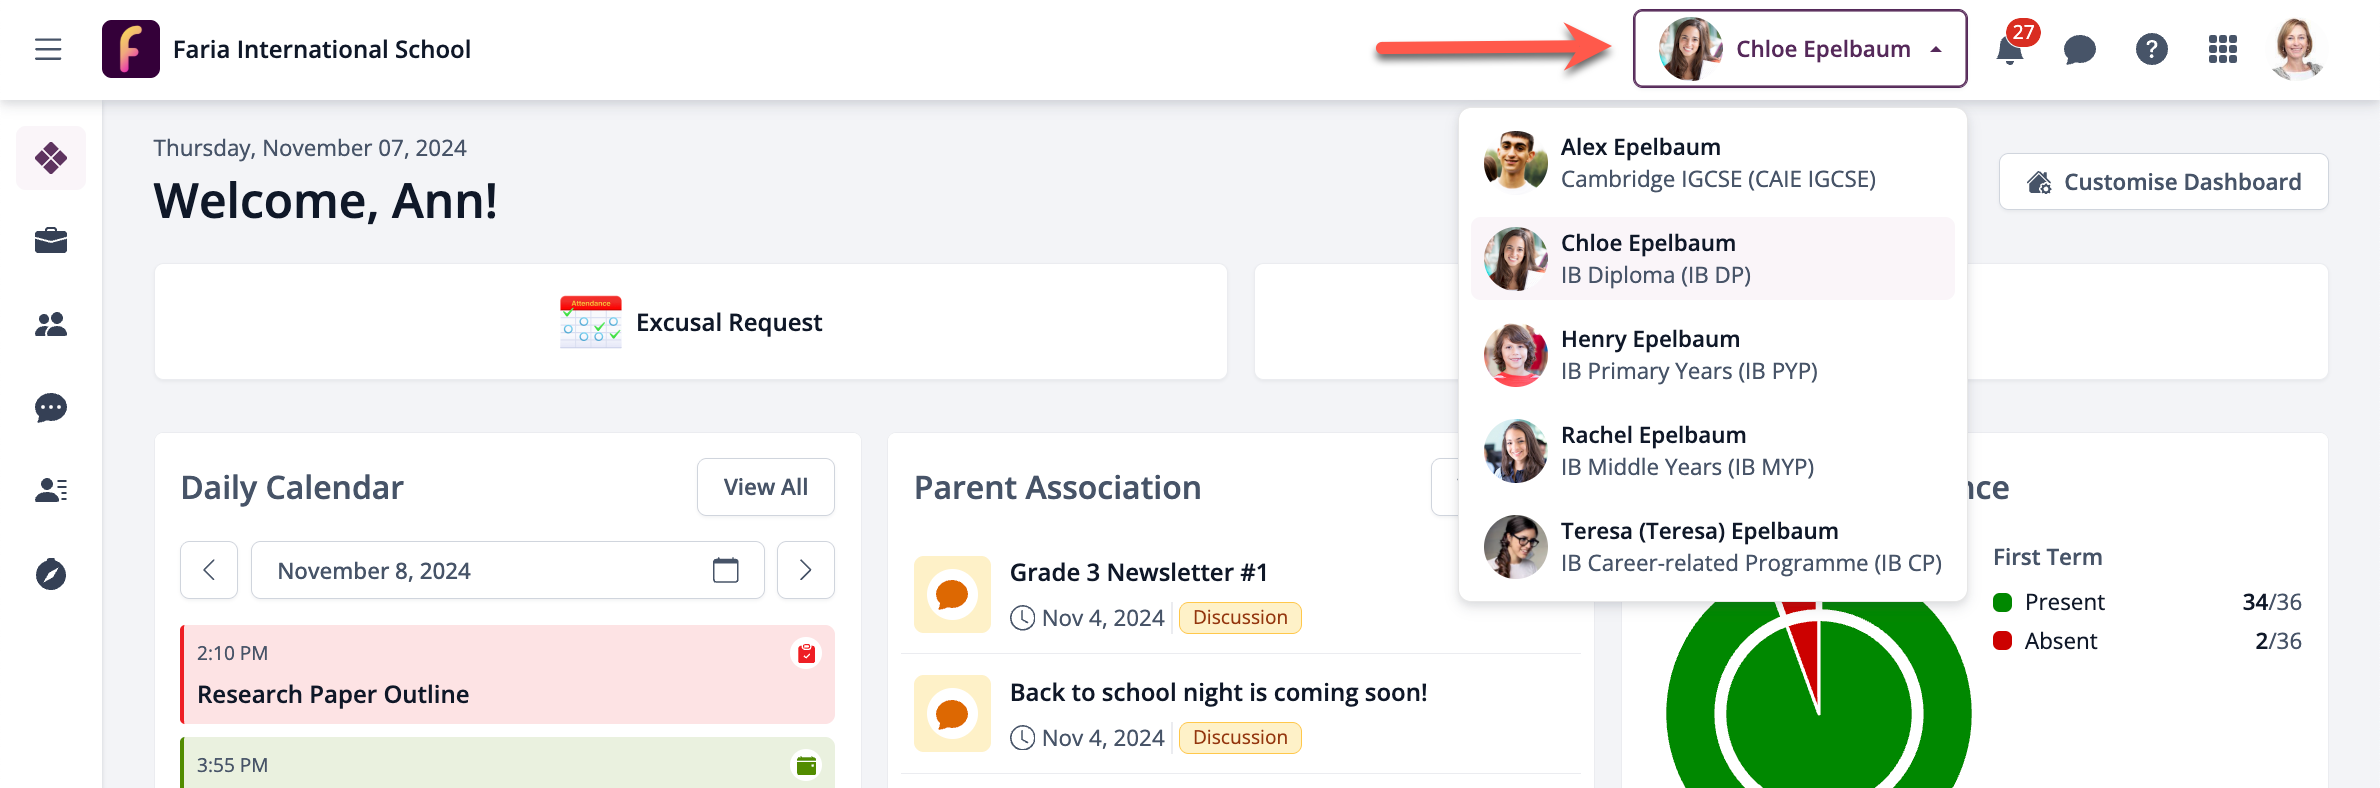Open the compass icon in sidebar
This screenshot has width=2380, height=788.
[x=51, y=574]
